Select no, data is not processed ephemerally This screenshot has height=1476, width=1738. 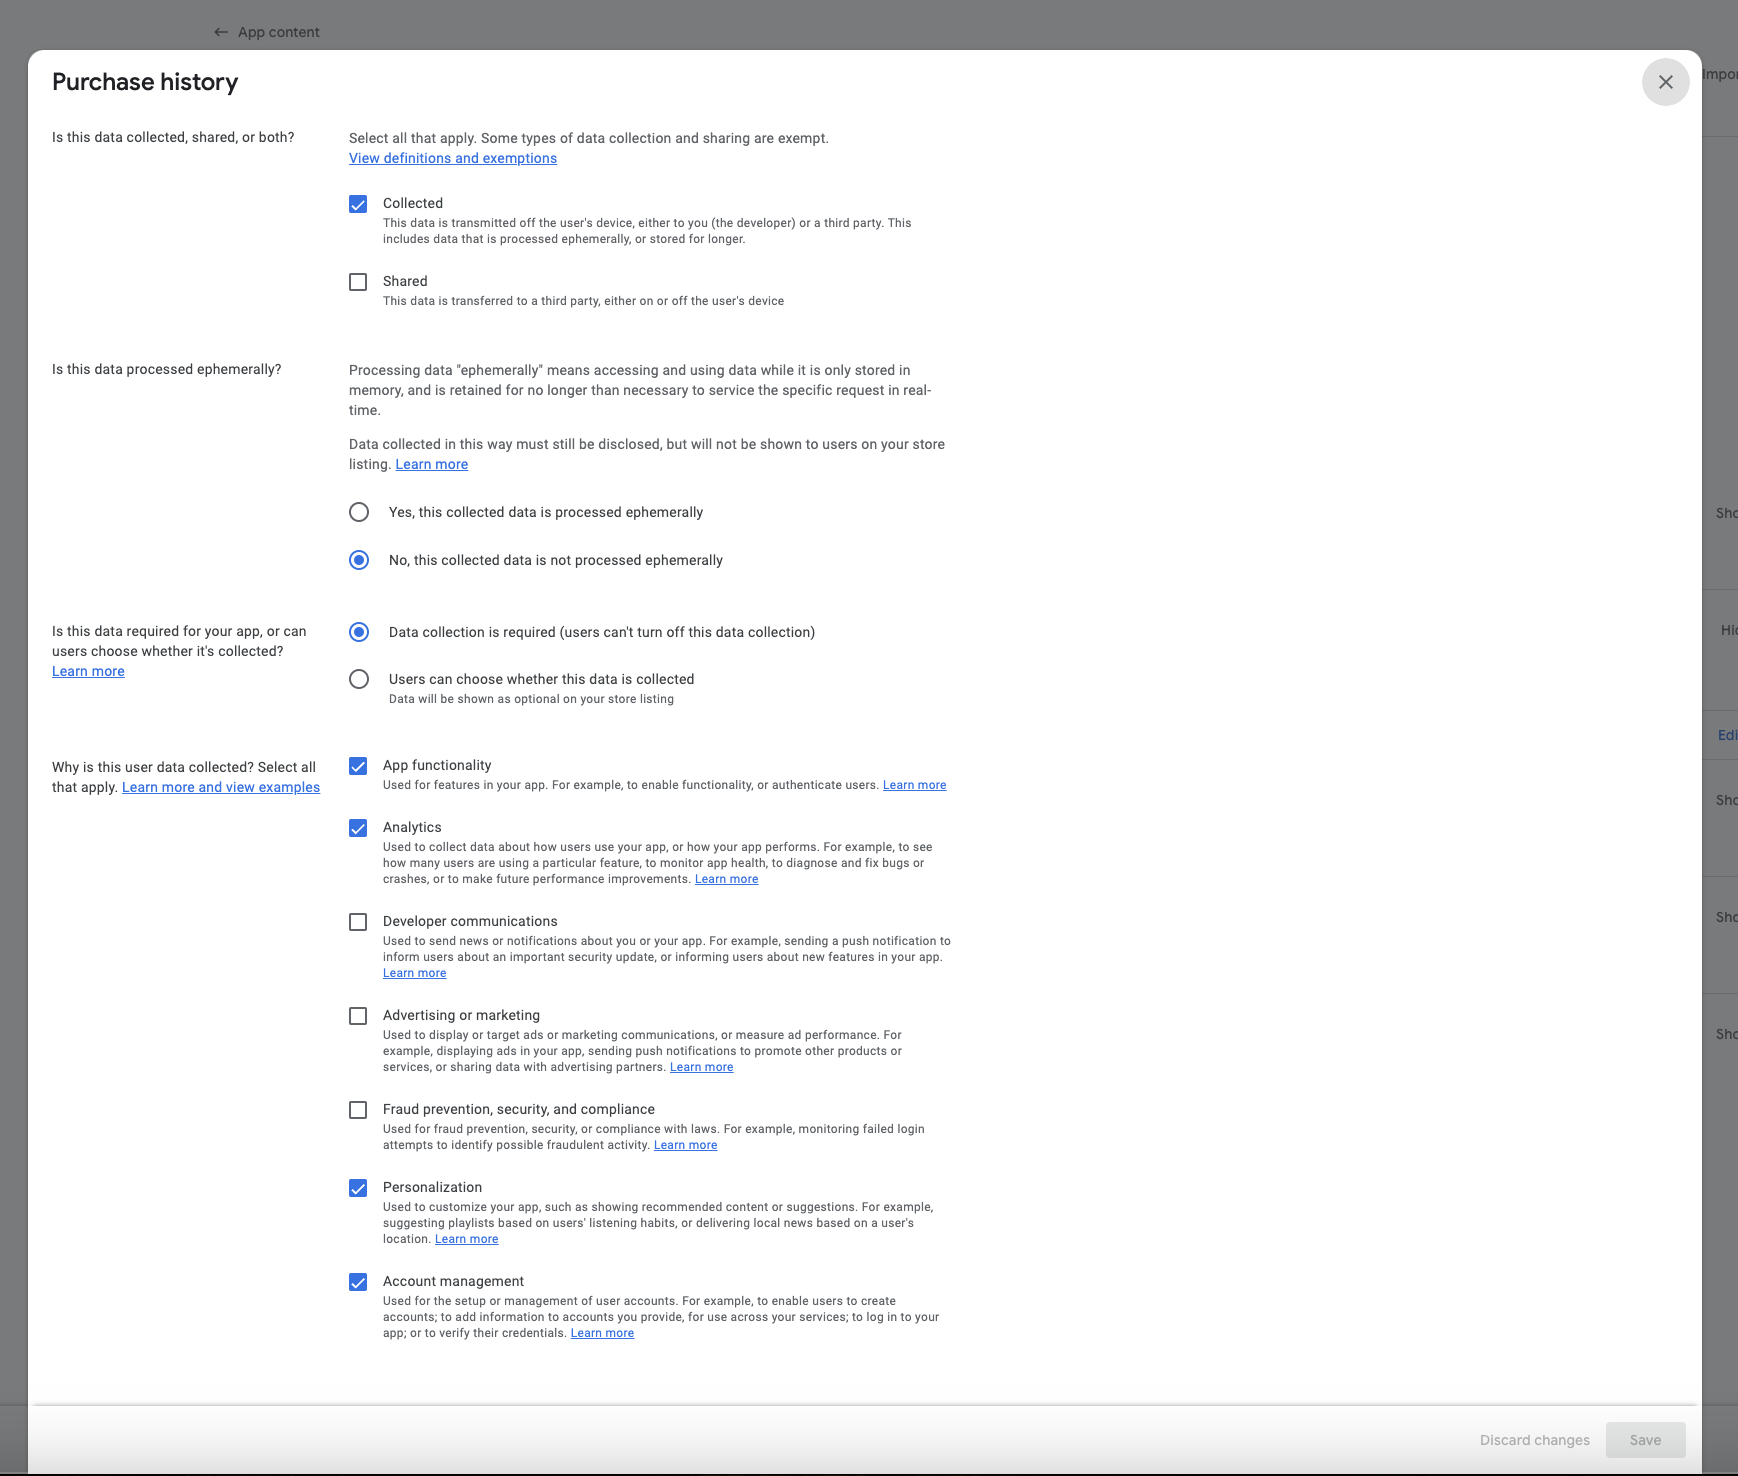coord(359,560)
